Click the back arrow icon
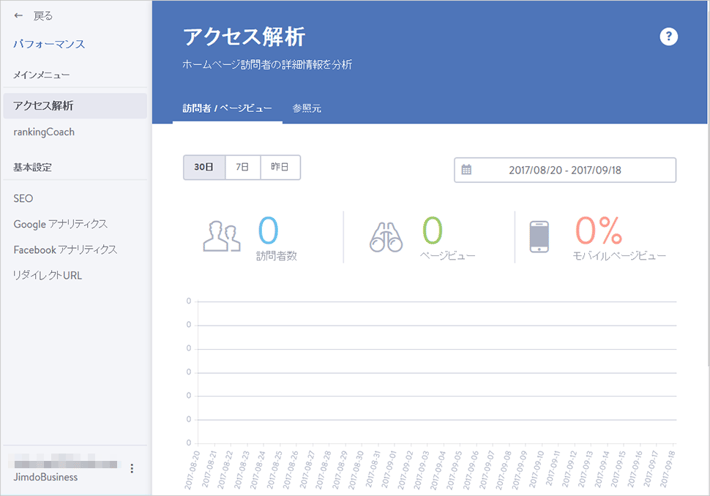The width and height of the screenshot is (710, 496). pyautogui.click(x=18, y=16)
